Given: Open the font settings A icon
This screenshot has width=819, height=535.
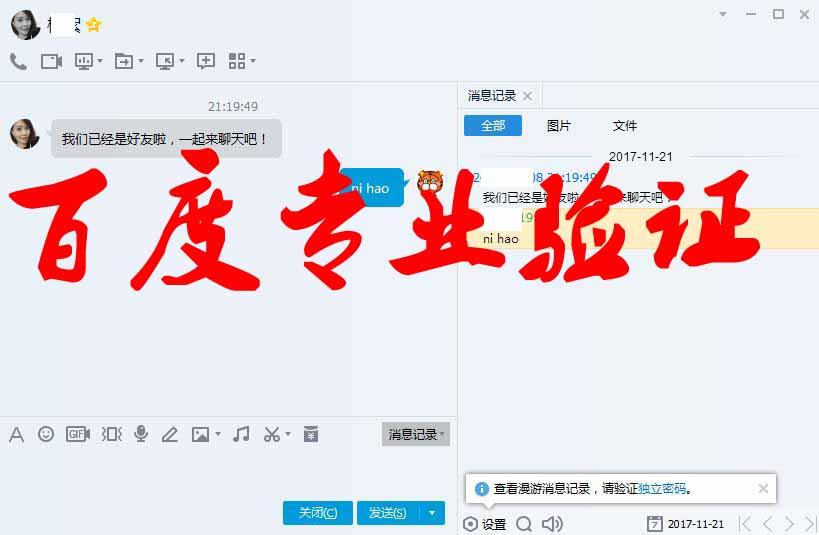Looking at the screenshot, I should [16, 434].
